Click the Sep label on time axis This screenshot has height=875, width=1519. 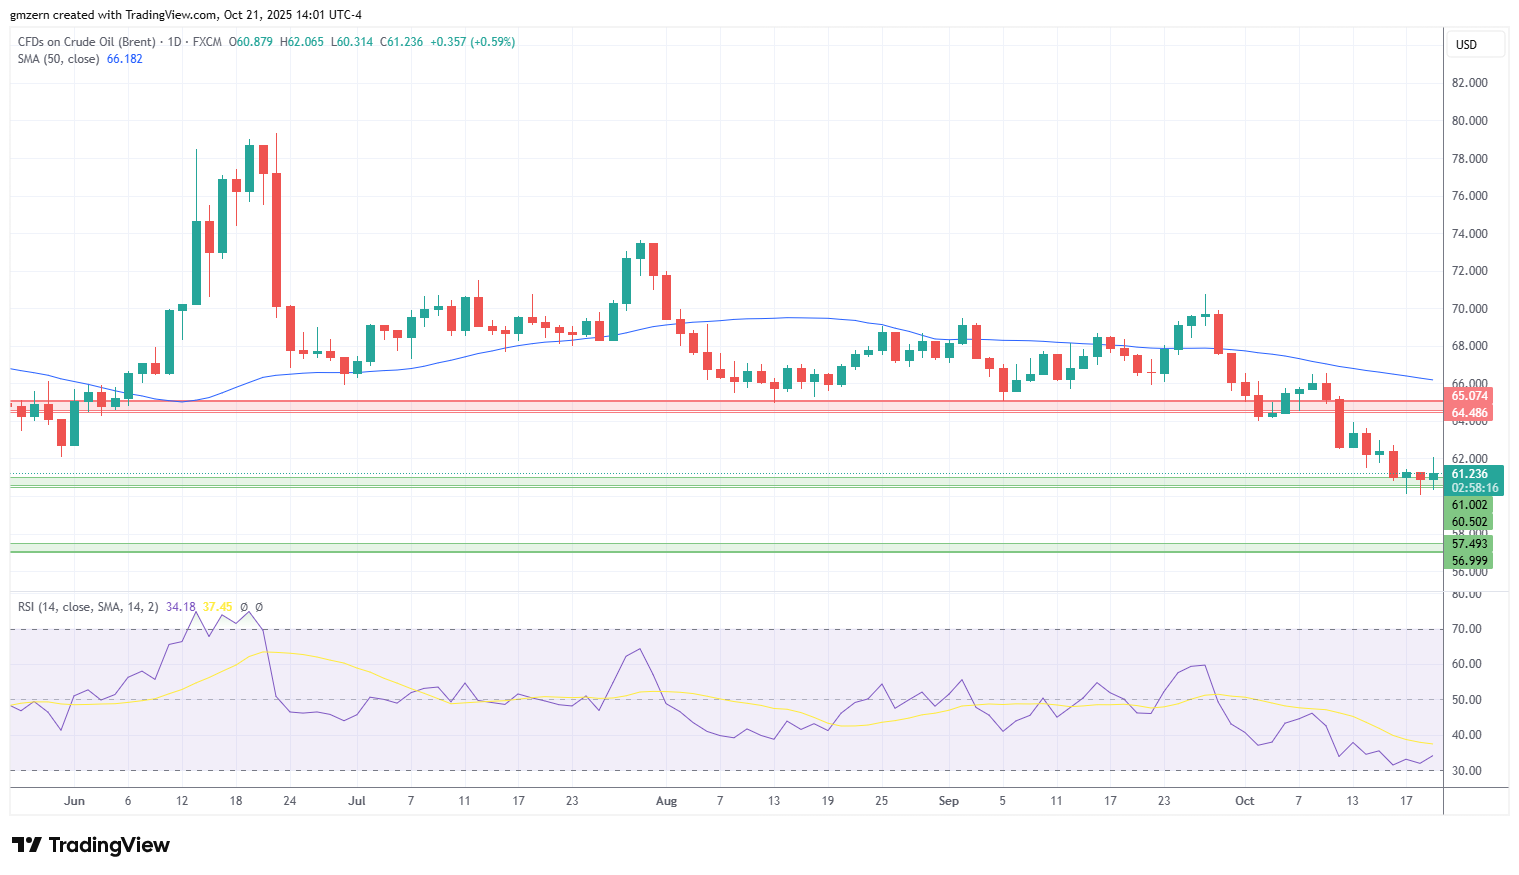tap(949, 801)
